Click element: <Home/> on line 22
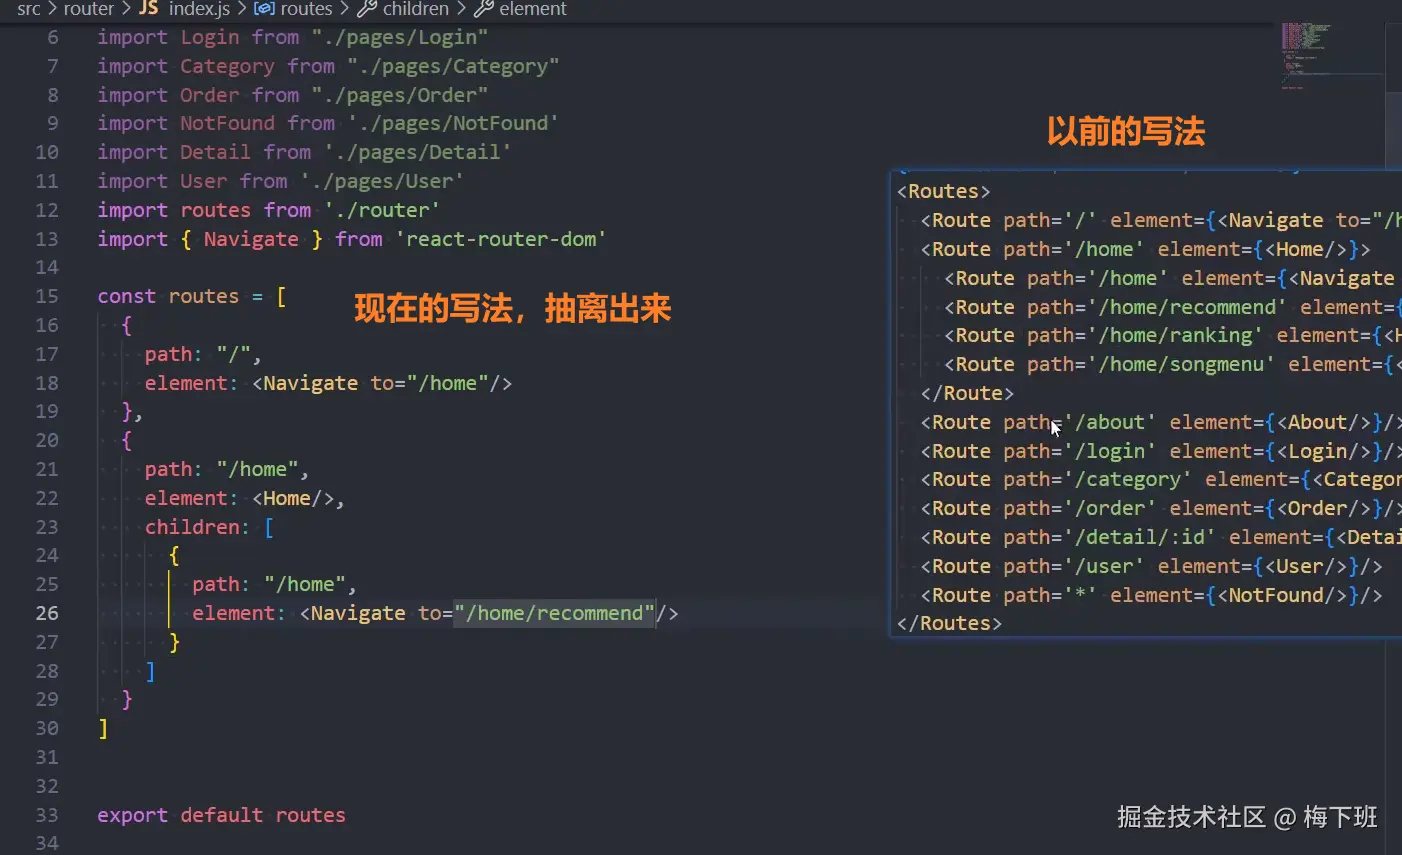The height and width of the screenshot is (855, 1402). (x=245, y=498)
